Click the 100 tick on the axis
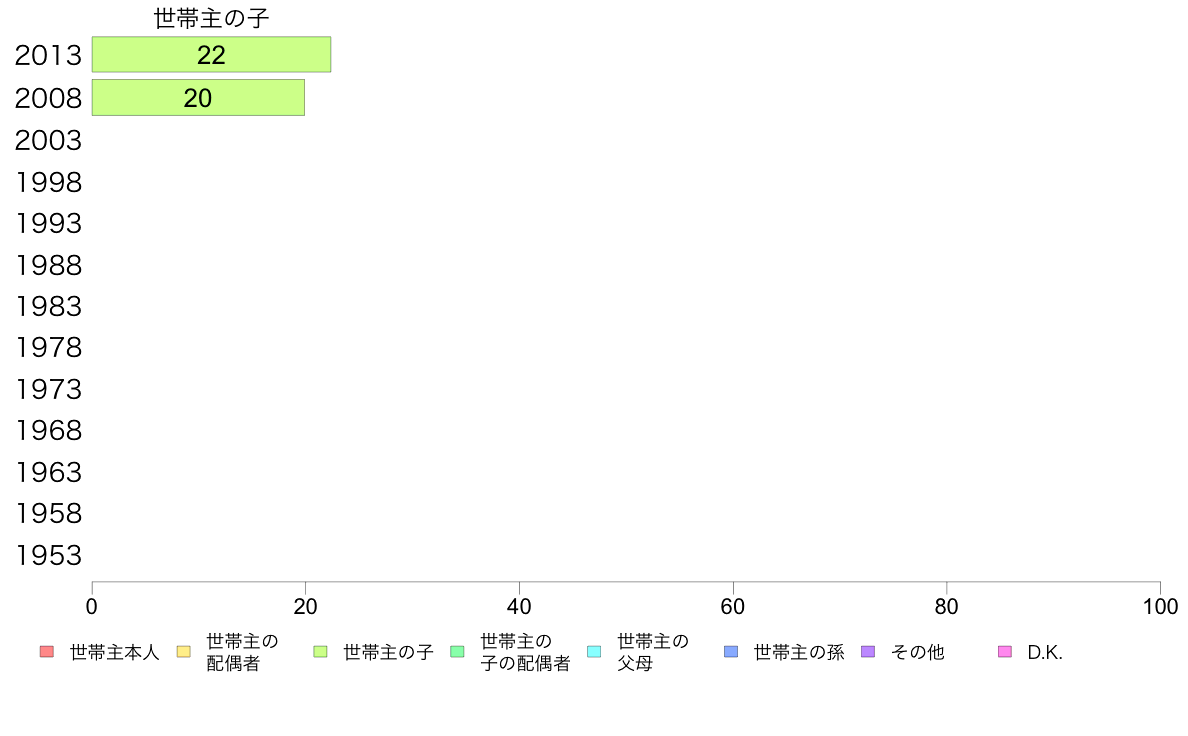The height and width of the screenshot is (736, 1188). (x=1160, y=606)
